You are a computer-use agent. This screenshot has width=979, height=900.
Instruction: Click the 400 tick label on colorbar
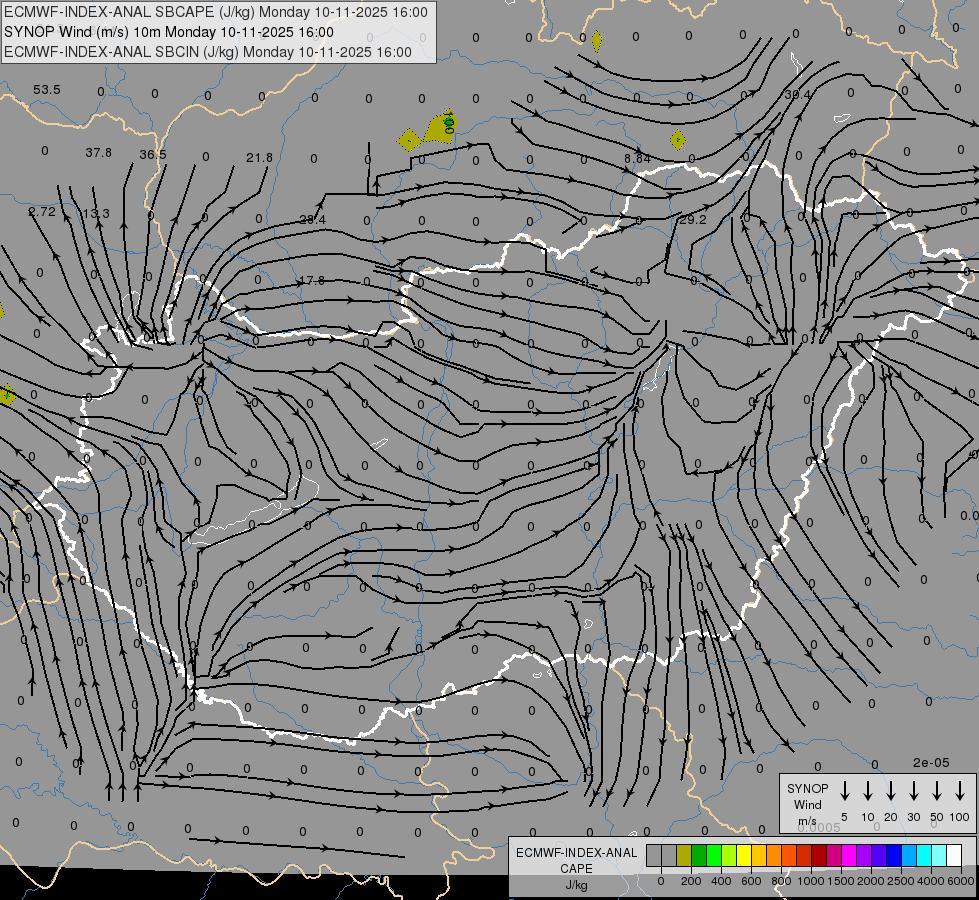pyautogui.click(x=721, y=881)
